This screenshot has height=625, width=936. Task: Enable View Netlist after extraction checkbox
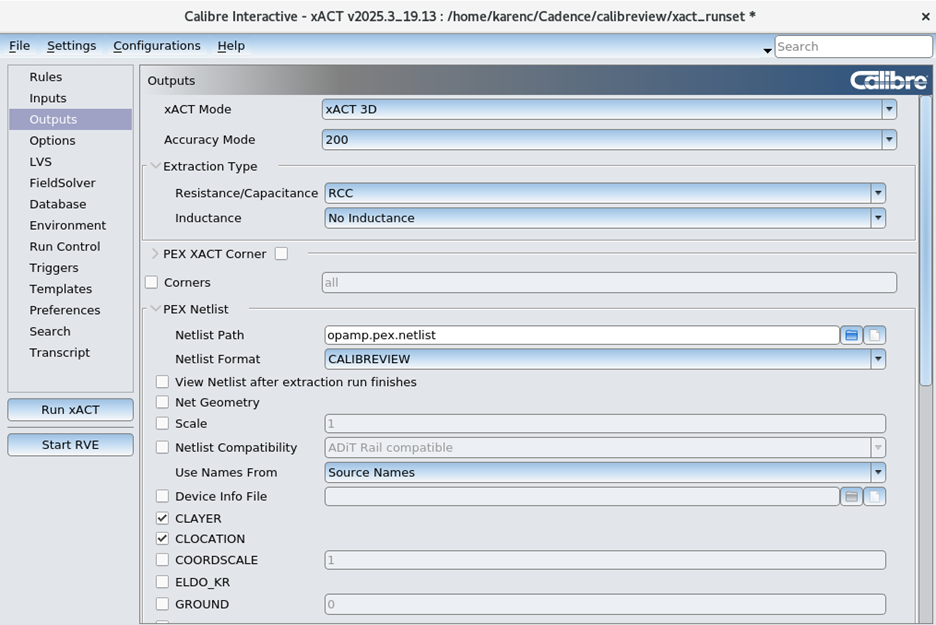163,382
